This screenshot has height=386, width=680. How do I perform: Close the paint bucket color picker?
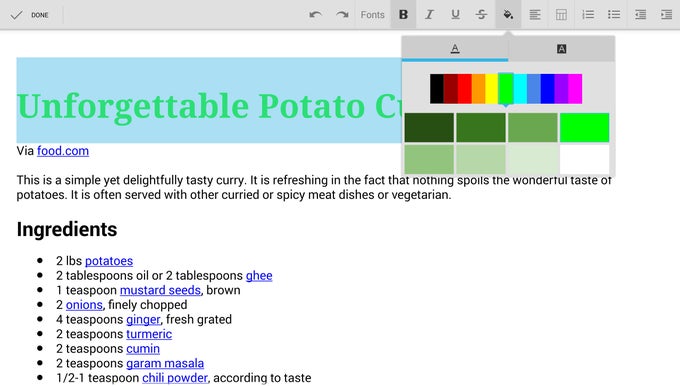pos(508,15)
